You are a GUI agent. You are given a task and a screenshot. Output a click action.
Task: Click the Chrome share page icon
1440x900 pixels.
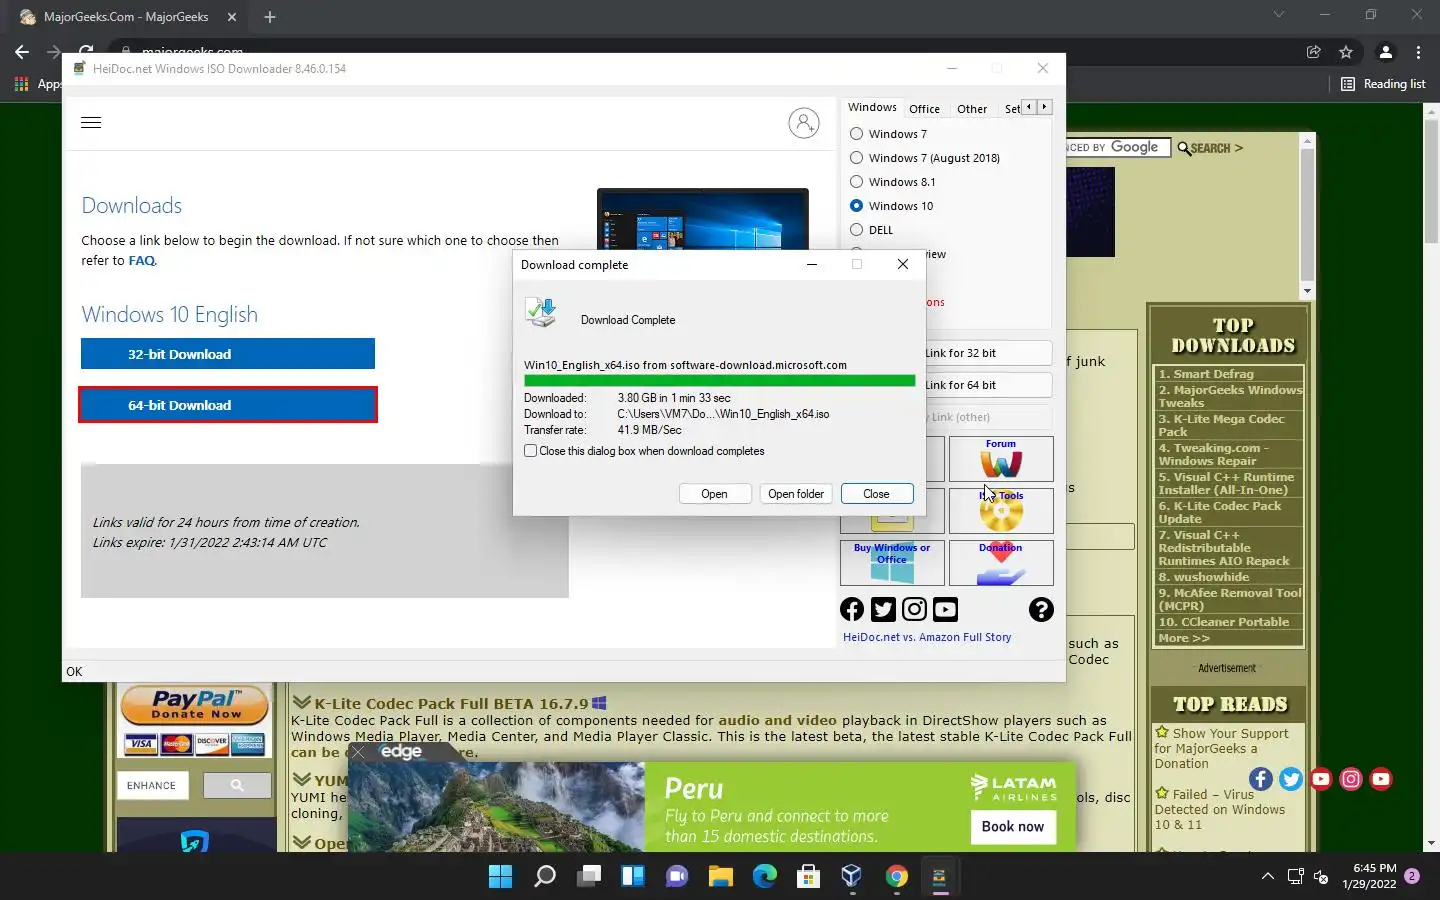click(1314, 52)
